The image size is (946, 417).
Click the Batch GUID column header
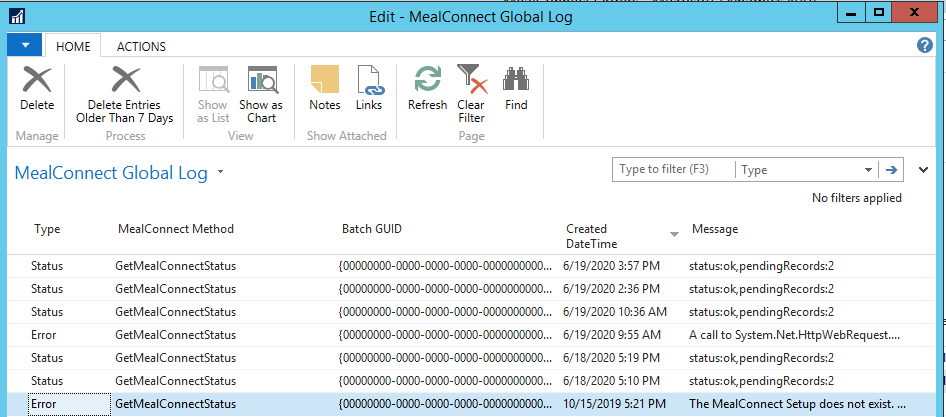375,229
